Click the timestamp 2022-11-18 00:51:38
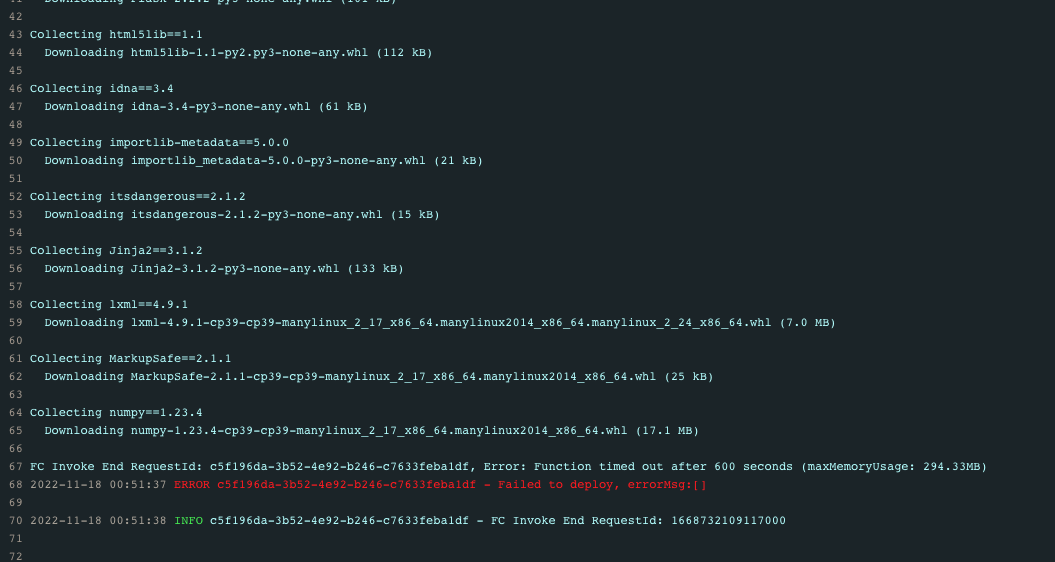 (x=98, y=520)
